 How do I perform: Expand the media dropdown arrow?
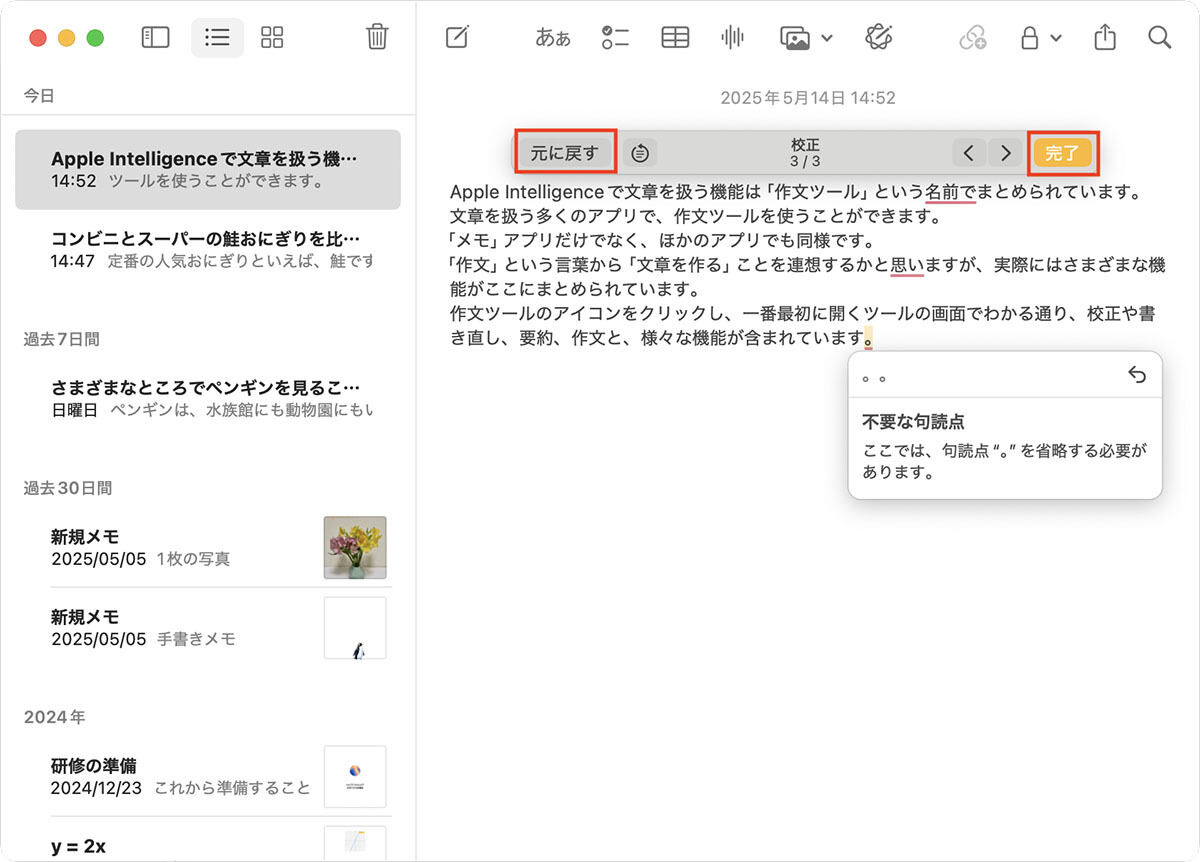pyautogui.click(x=827, y=38)
